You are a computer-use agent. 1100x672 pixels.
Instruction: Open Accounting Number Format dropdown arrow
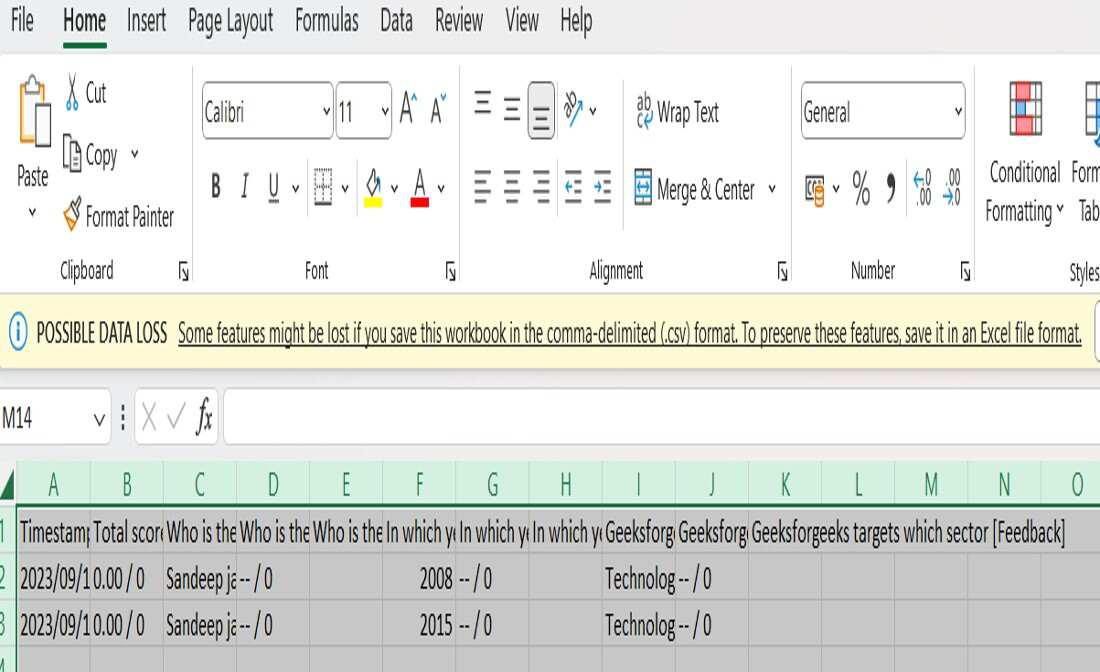pyautogui.click(x=836, y=188)
